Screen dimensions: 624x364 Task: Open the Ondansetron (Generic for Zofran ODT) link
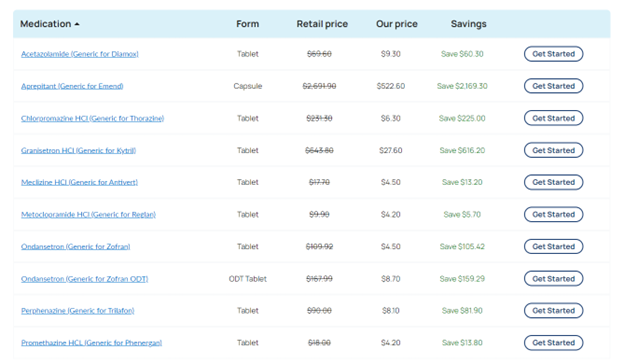click(x=84, y=279)
